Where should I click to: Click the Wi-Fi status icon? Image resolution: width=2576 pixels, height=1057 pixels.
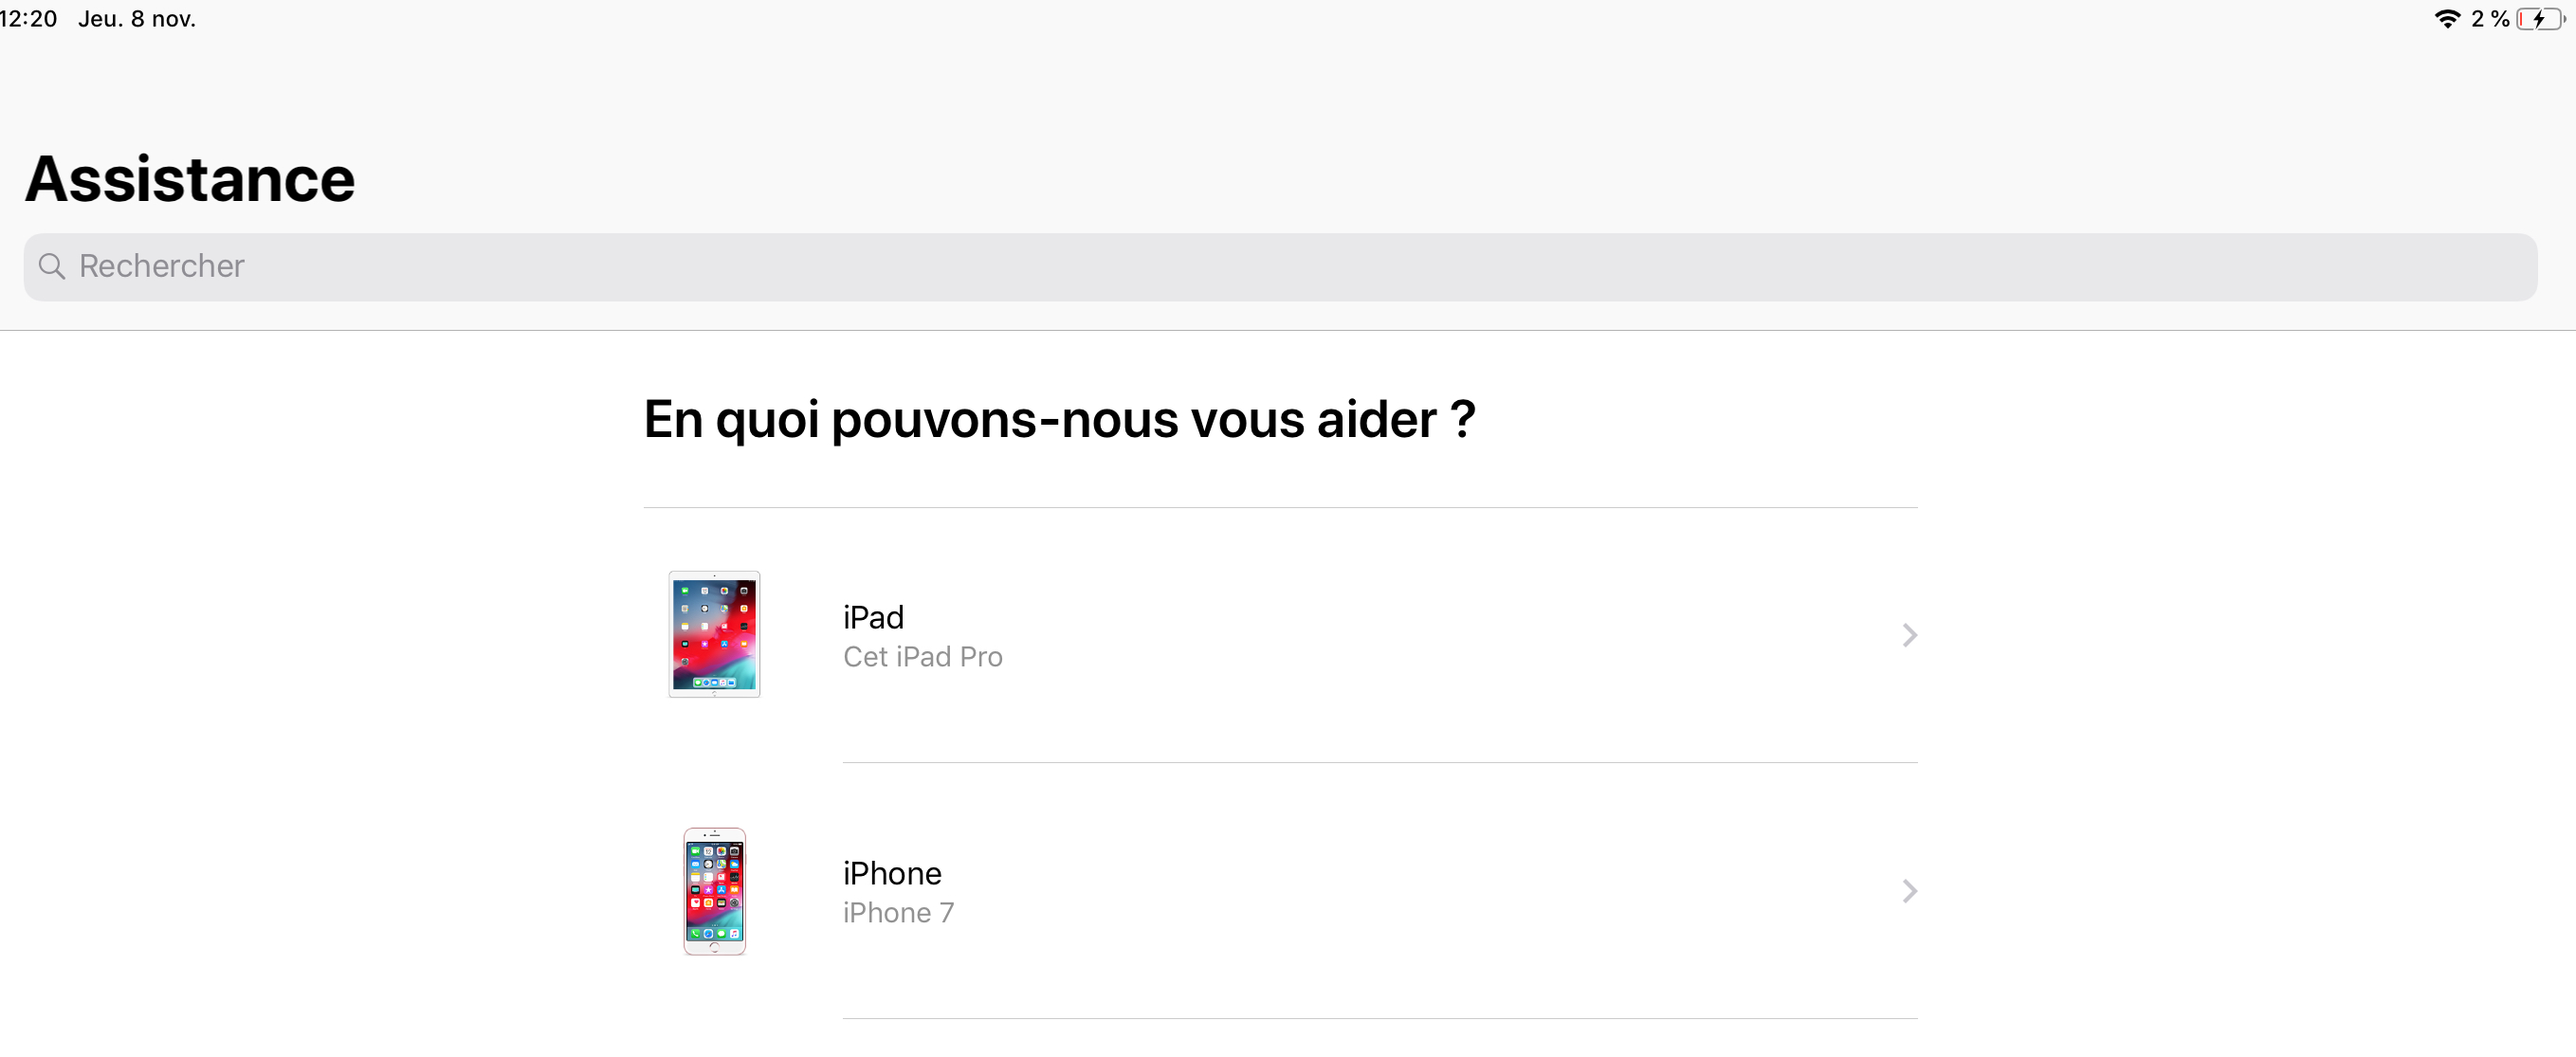[2446, 19]
